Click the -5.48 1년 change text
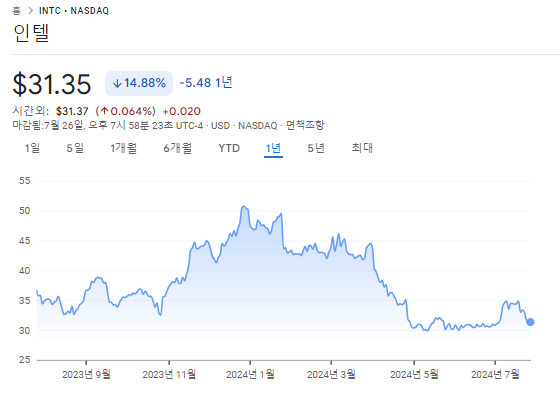This screenshot has height=397, width=560. click(x=206, y=83)
